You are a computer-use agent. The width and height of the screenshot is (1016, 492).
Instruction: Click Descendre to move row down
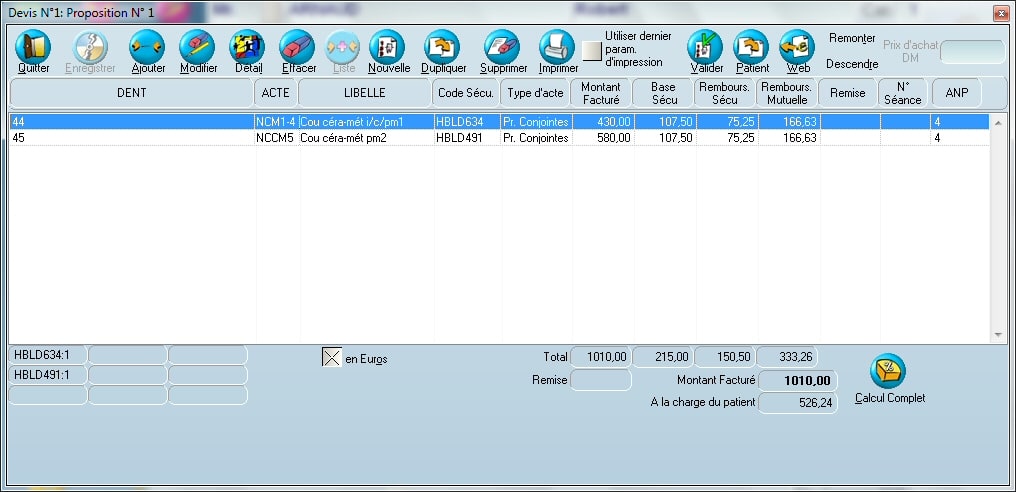(x=851, y=64)
